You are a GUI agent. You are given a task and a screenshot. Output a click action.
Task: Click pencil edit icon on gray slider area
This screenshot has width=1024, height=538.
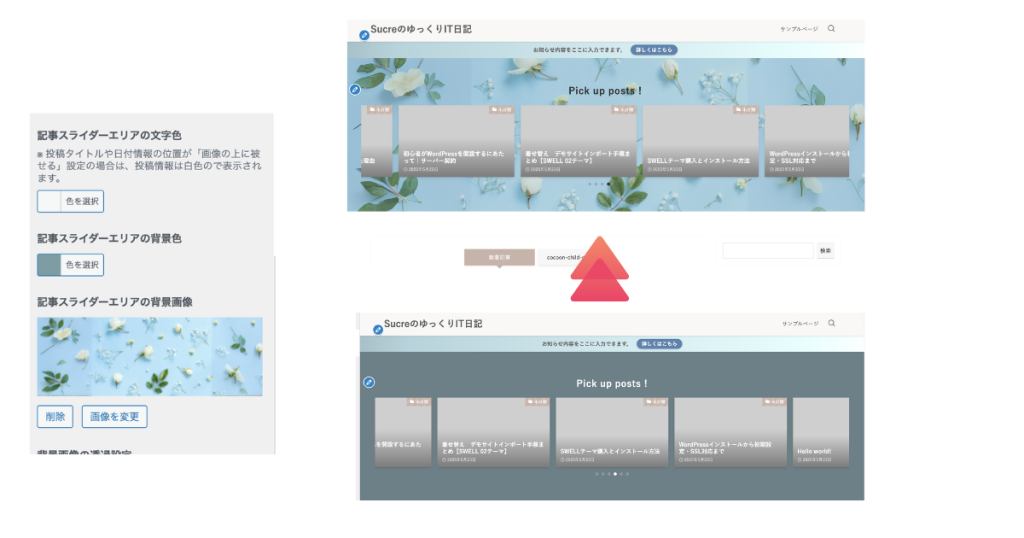[x=369, y=382]
